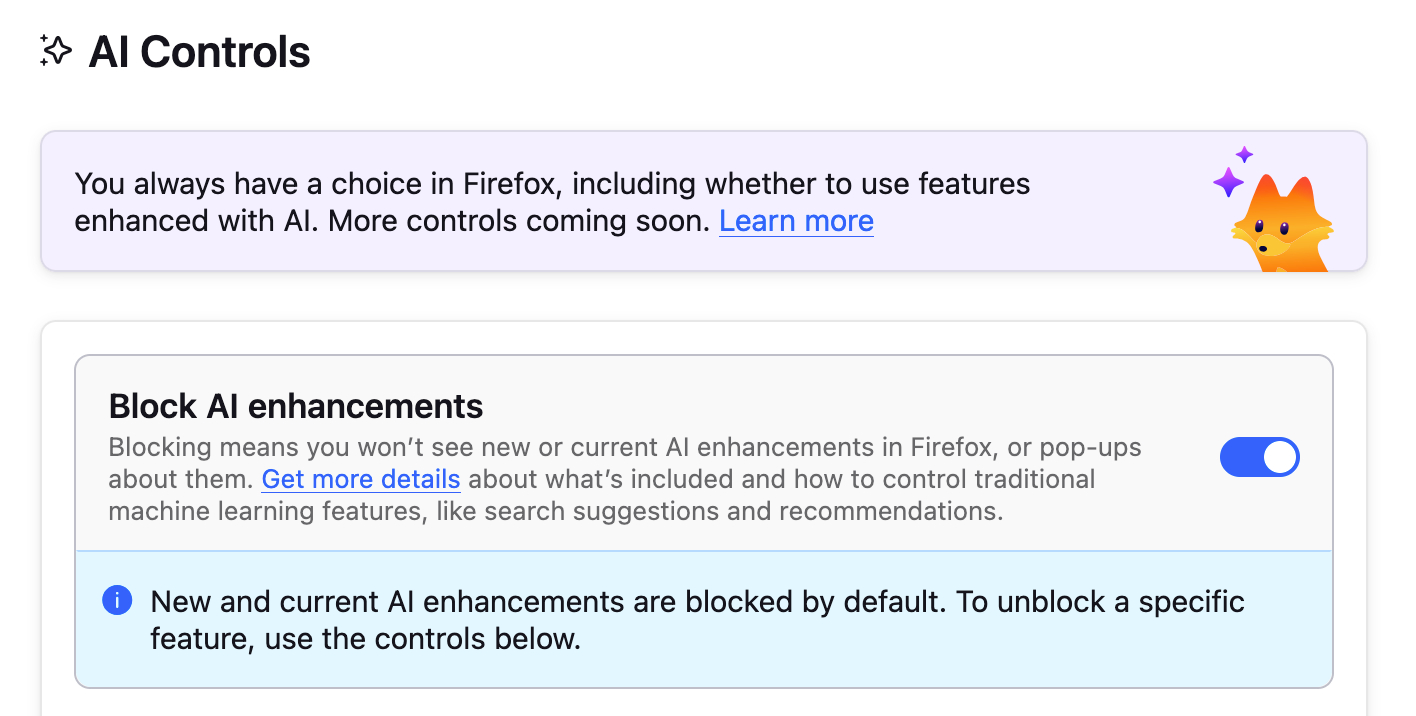Click the small purple sparkle above the fox
1416x716 pixels.
coord(1244,154)
